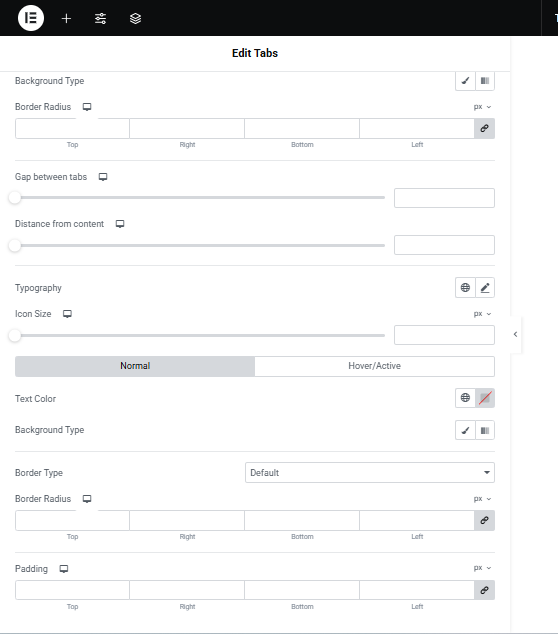Click the Gap between tabs value field
Viewport: 558px width, 634px height.
(x=444, y=198)
